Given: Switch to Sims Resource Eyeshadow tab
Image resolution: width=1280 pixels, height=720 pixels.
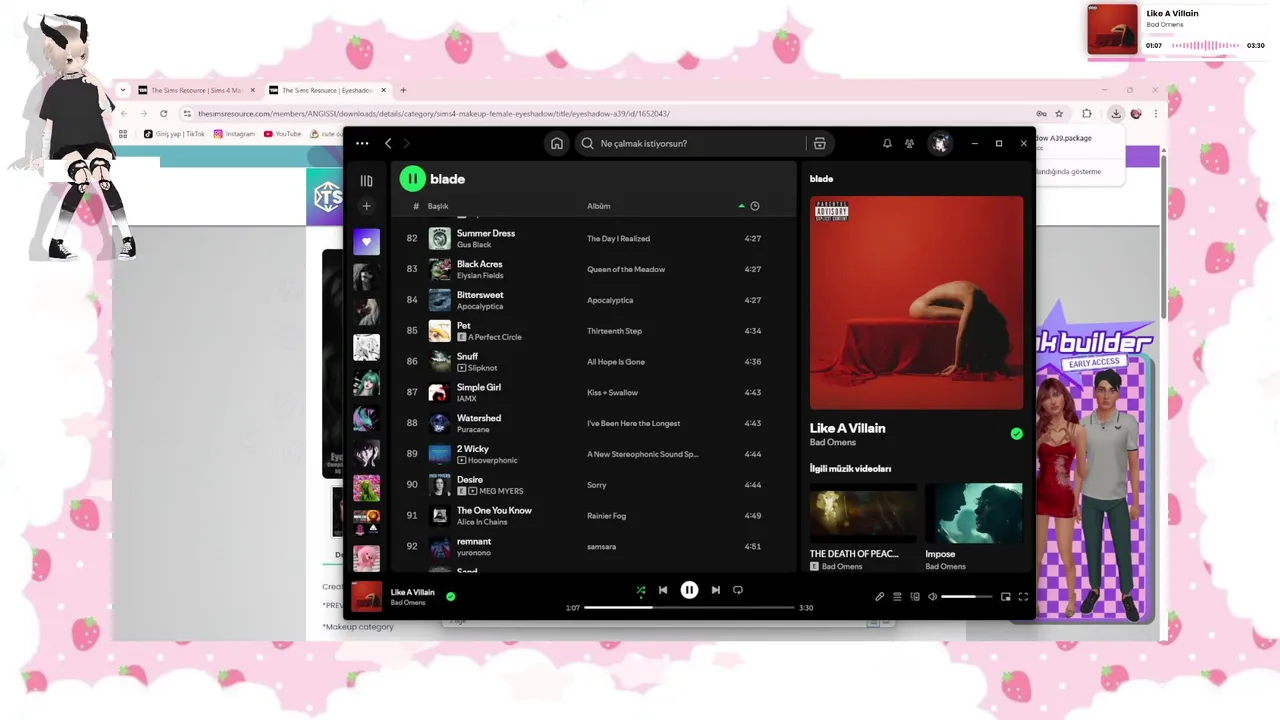Looking at the screenshot, I should pos(327,90).
